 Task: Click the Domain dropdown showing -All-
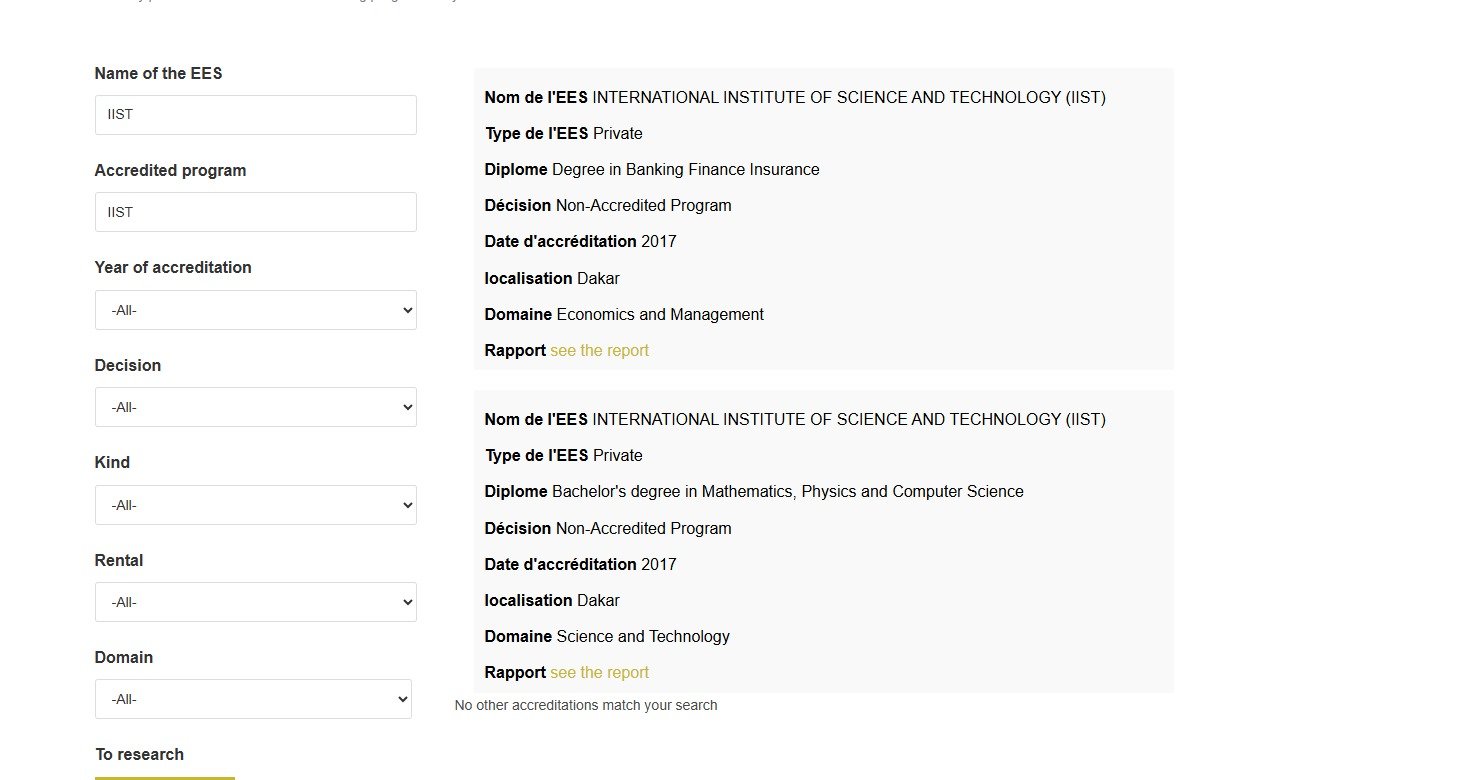pyautogui.click(x=253, y=699)
